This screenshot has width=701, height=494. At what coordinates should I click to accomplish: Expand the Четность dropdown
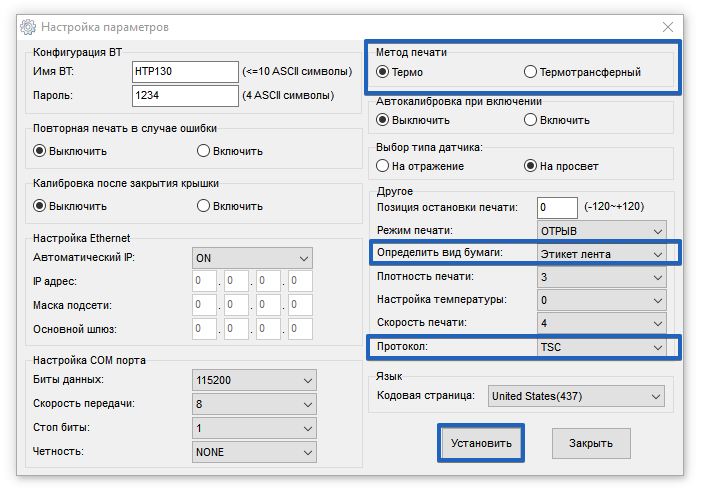point(252,452)
